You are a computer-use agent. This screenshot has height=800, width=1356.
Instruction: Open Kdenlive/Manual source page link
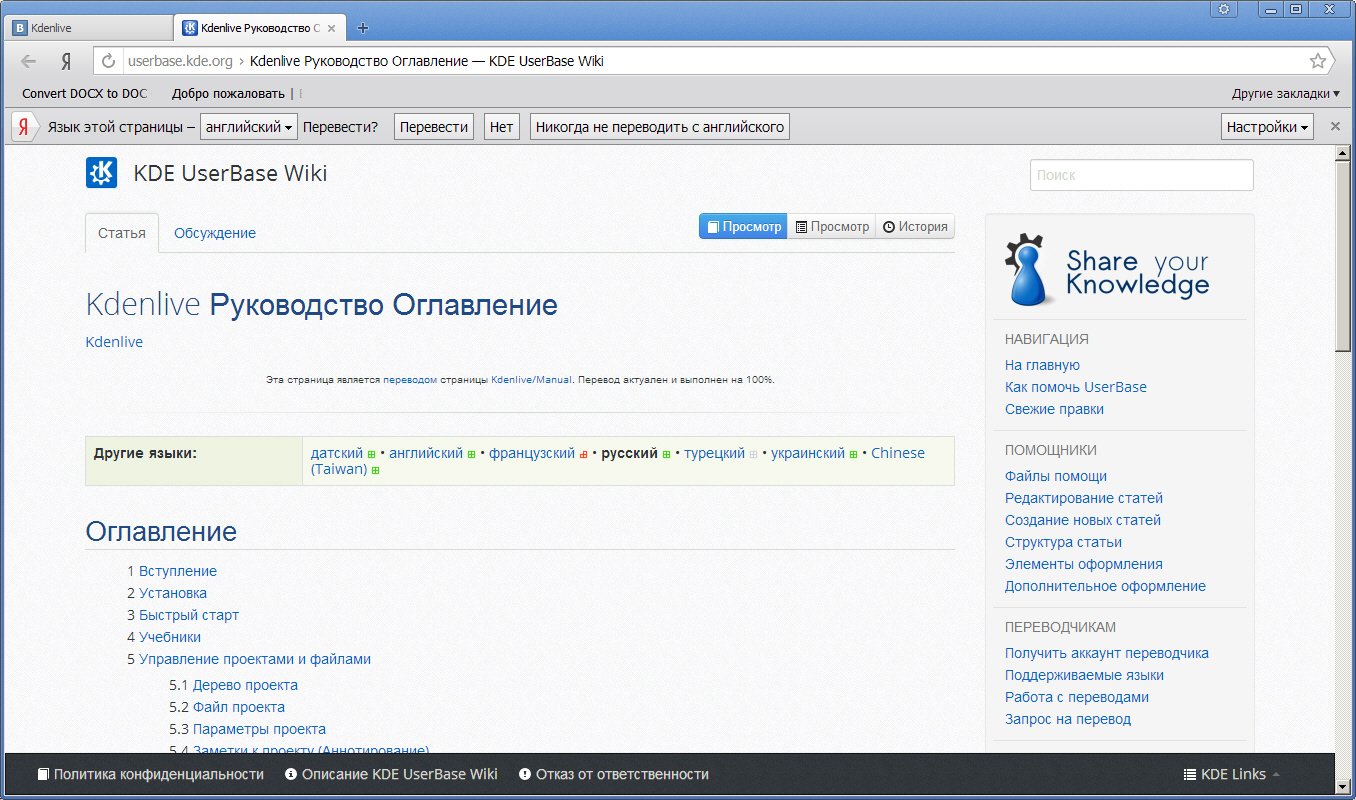coord(531,380)
